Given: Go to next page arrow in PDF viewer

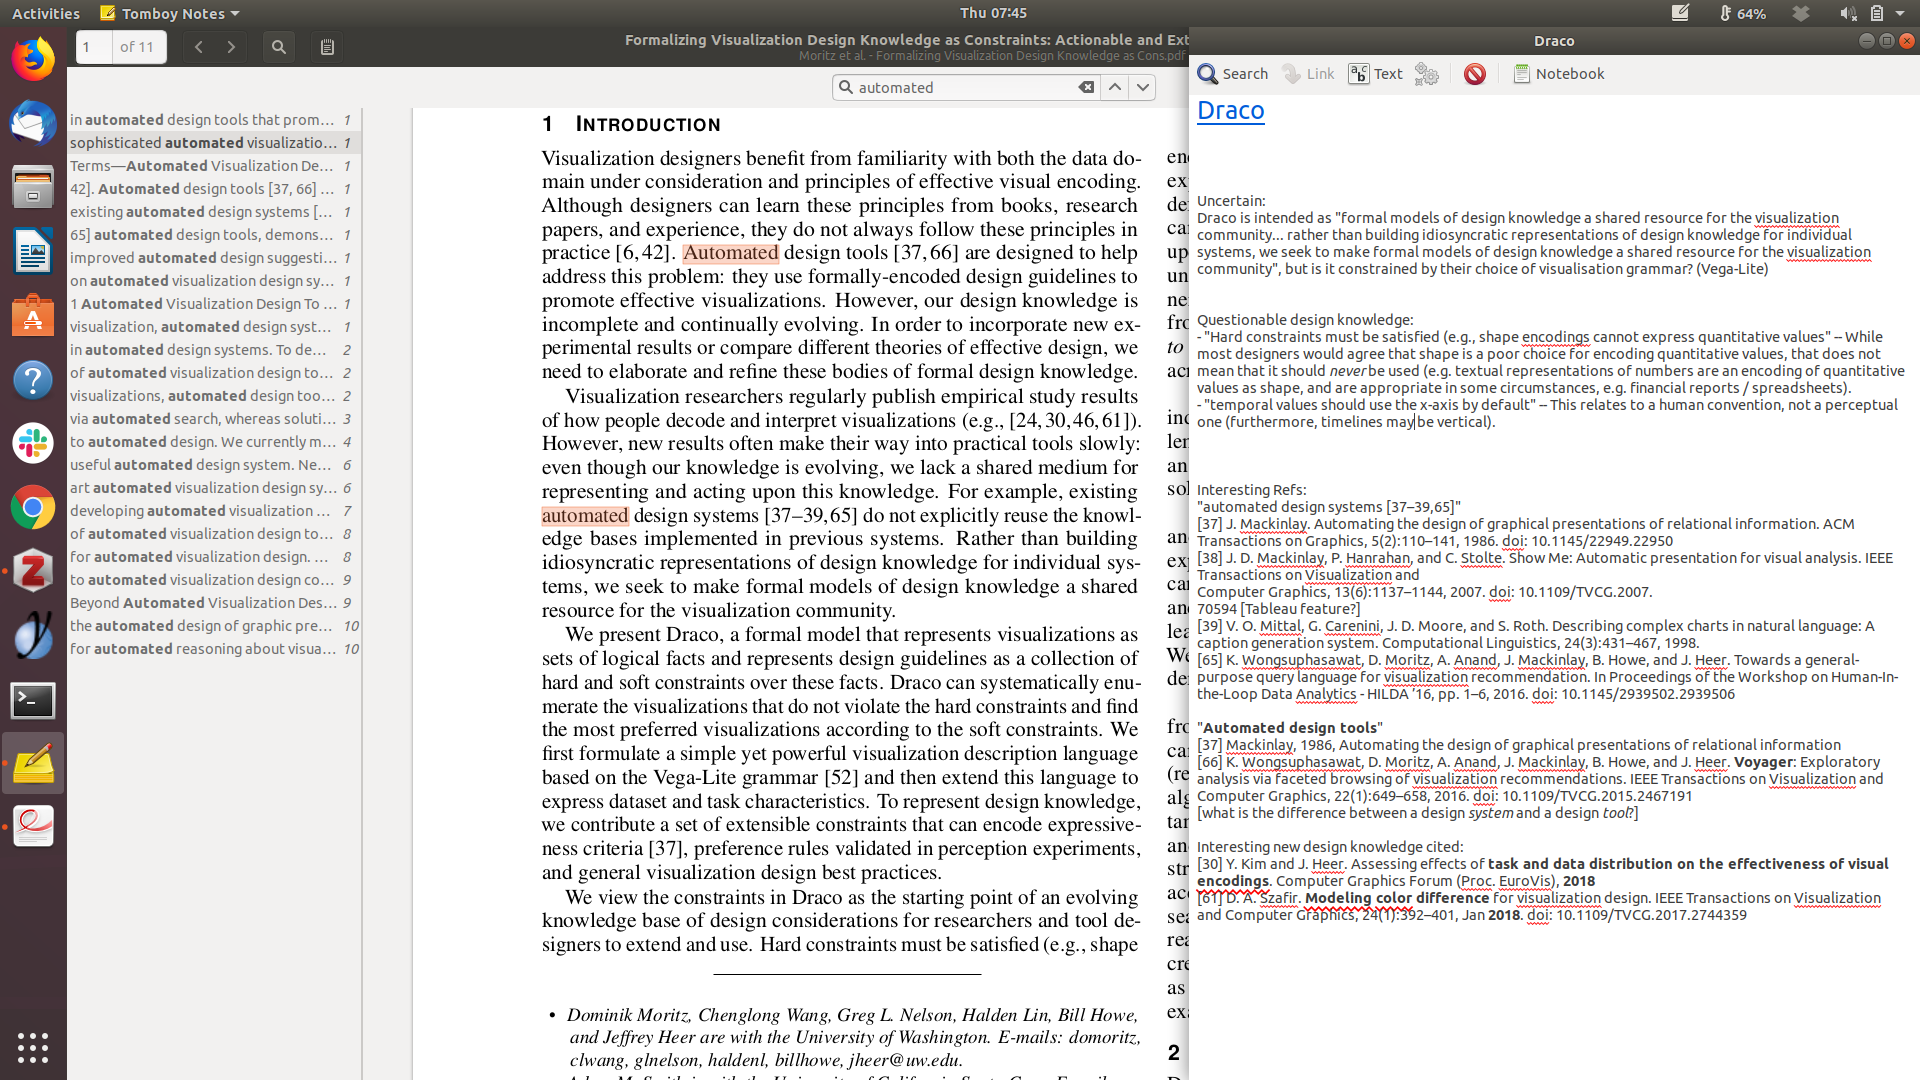Looking at the screenshot, I should [231, 47].
